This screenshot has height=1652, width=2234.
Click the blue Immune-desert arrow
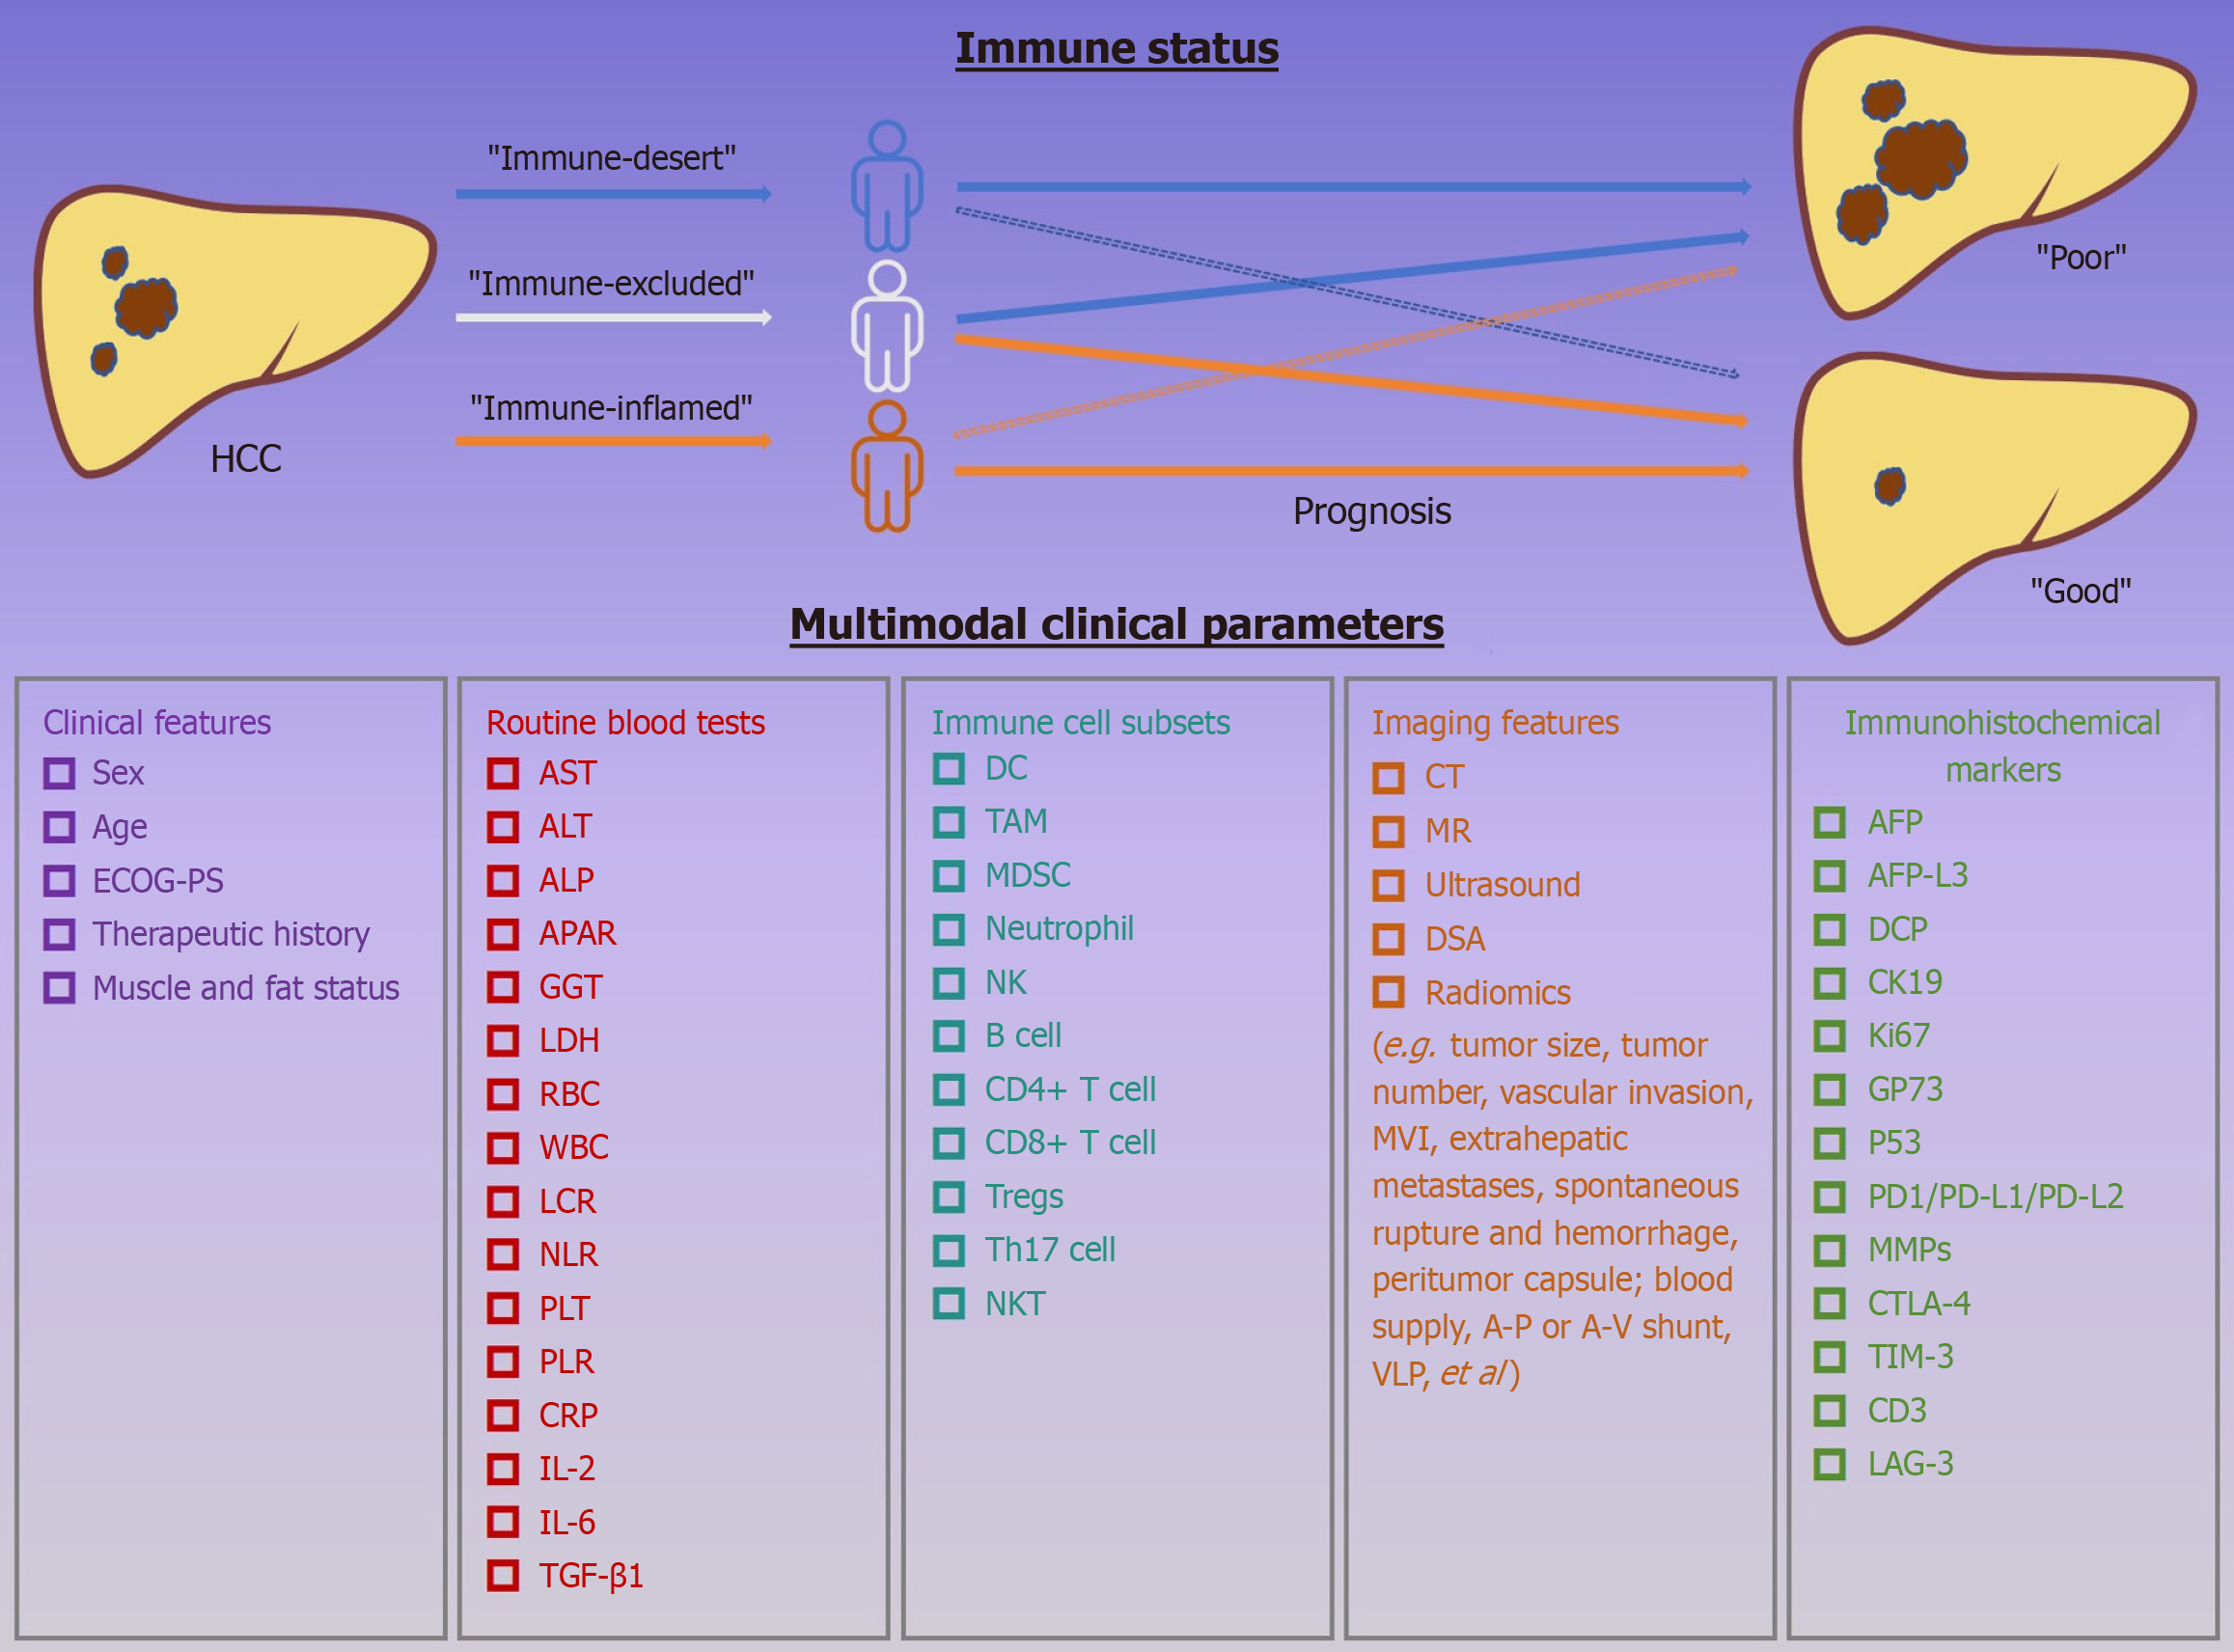tap(613, 194)
